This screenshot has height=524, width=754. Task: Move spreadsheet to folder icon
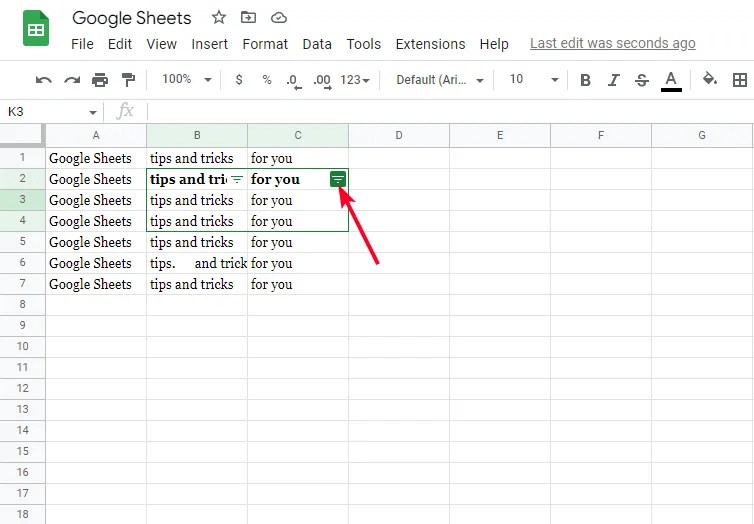click(248, 18)
